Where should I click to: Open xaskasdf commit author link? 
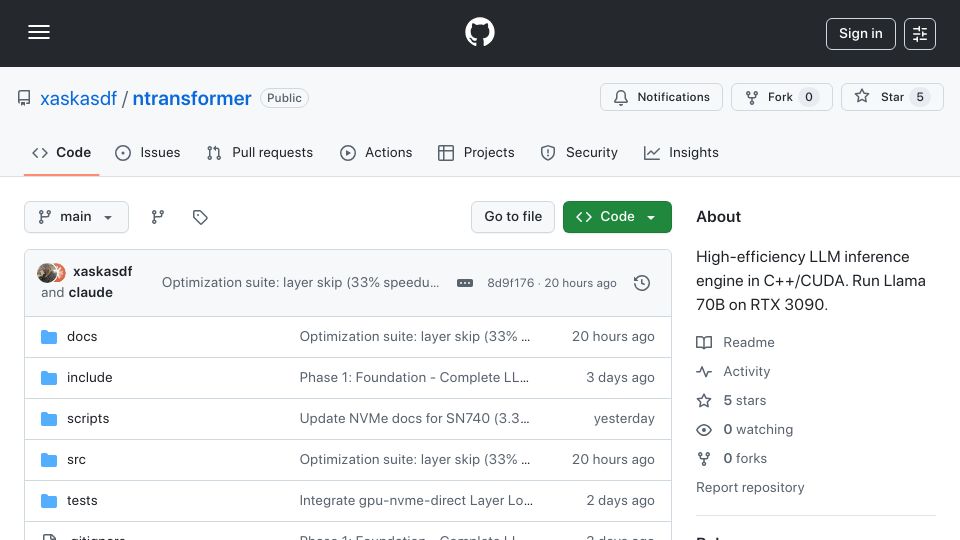[102, 271]
